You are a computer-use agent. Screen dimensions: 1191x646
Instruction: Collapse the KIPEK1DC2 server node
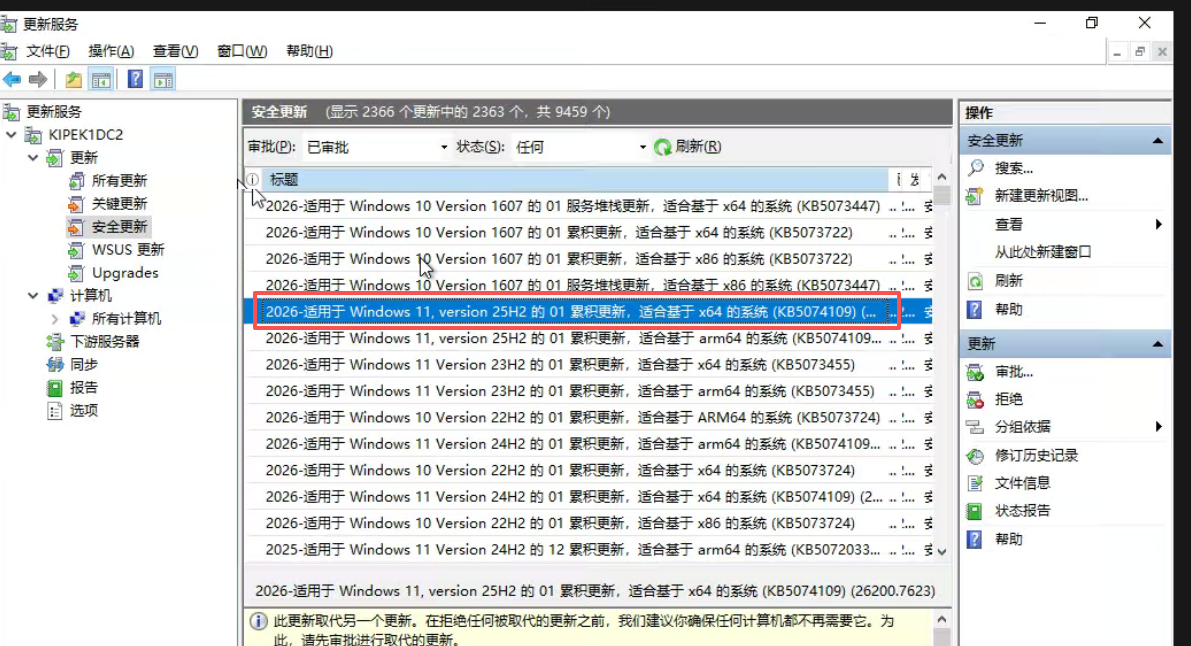click(11, 135)
